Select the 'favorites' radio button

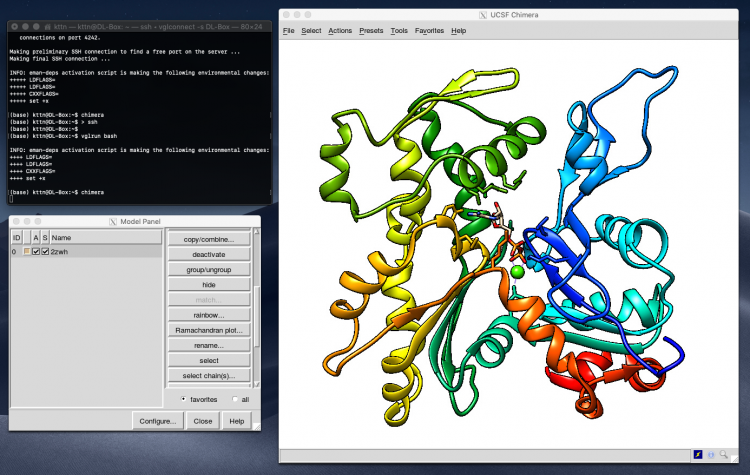[x=183, y=398]
